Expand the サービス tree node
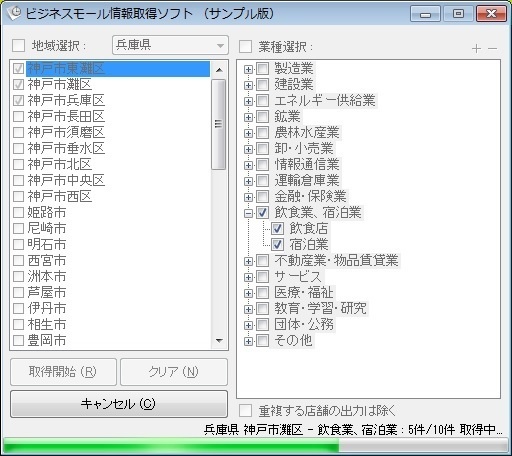This screenshot has height=456, width=512. click(x=248, y=277)
